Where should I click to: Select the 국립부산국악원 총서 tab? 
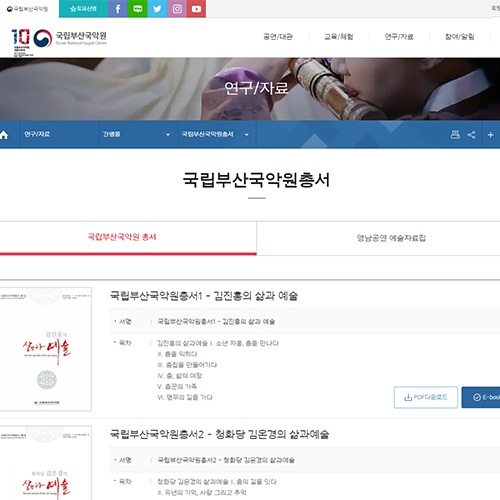(128, 238)
